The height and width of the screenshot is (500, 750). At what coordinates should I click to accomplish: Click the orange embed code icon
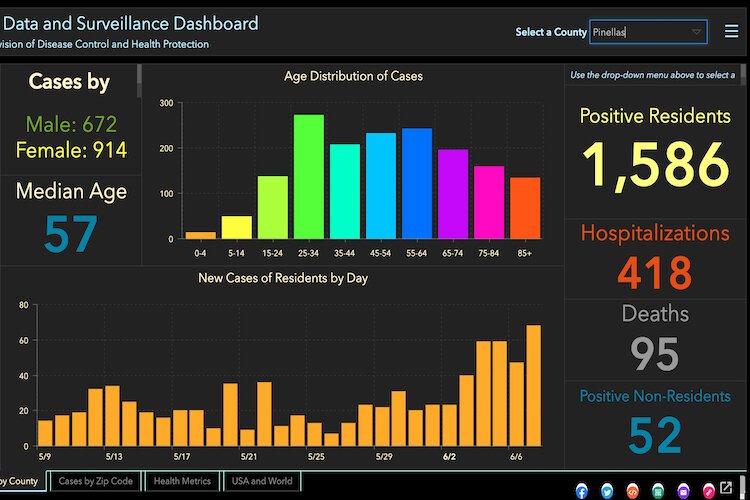point(632,490)
